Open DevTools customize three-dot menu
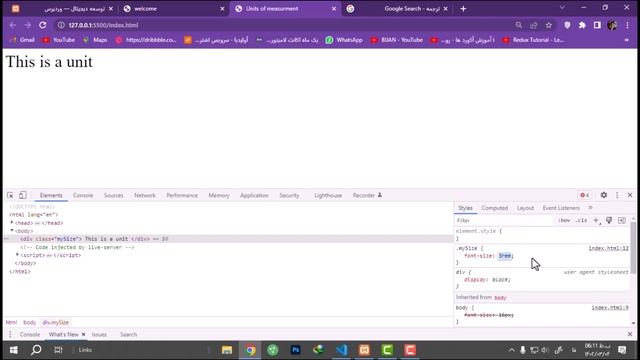The width and height of the screenshot is (640, 360). [x=617, y=195]
